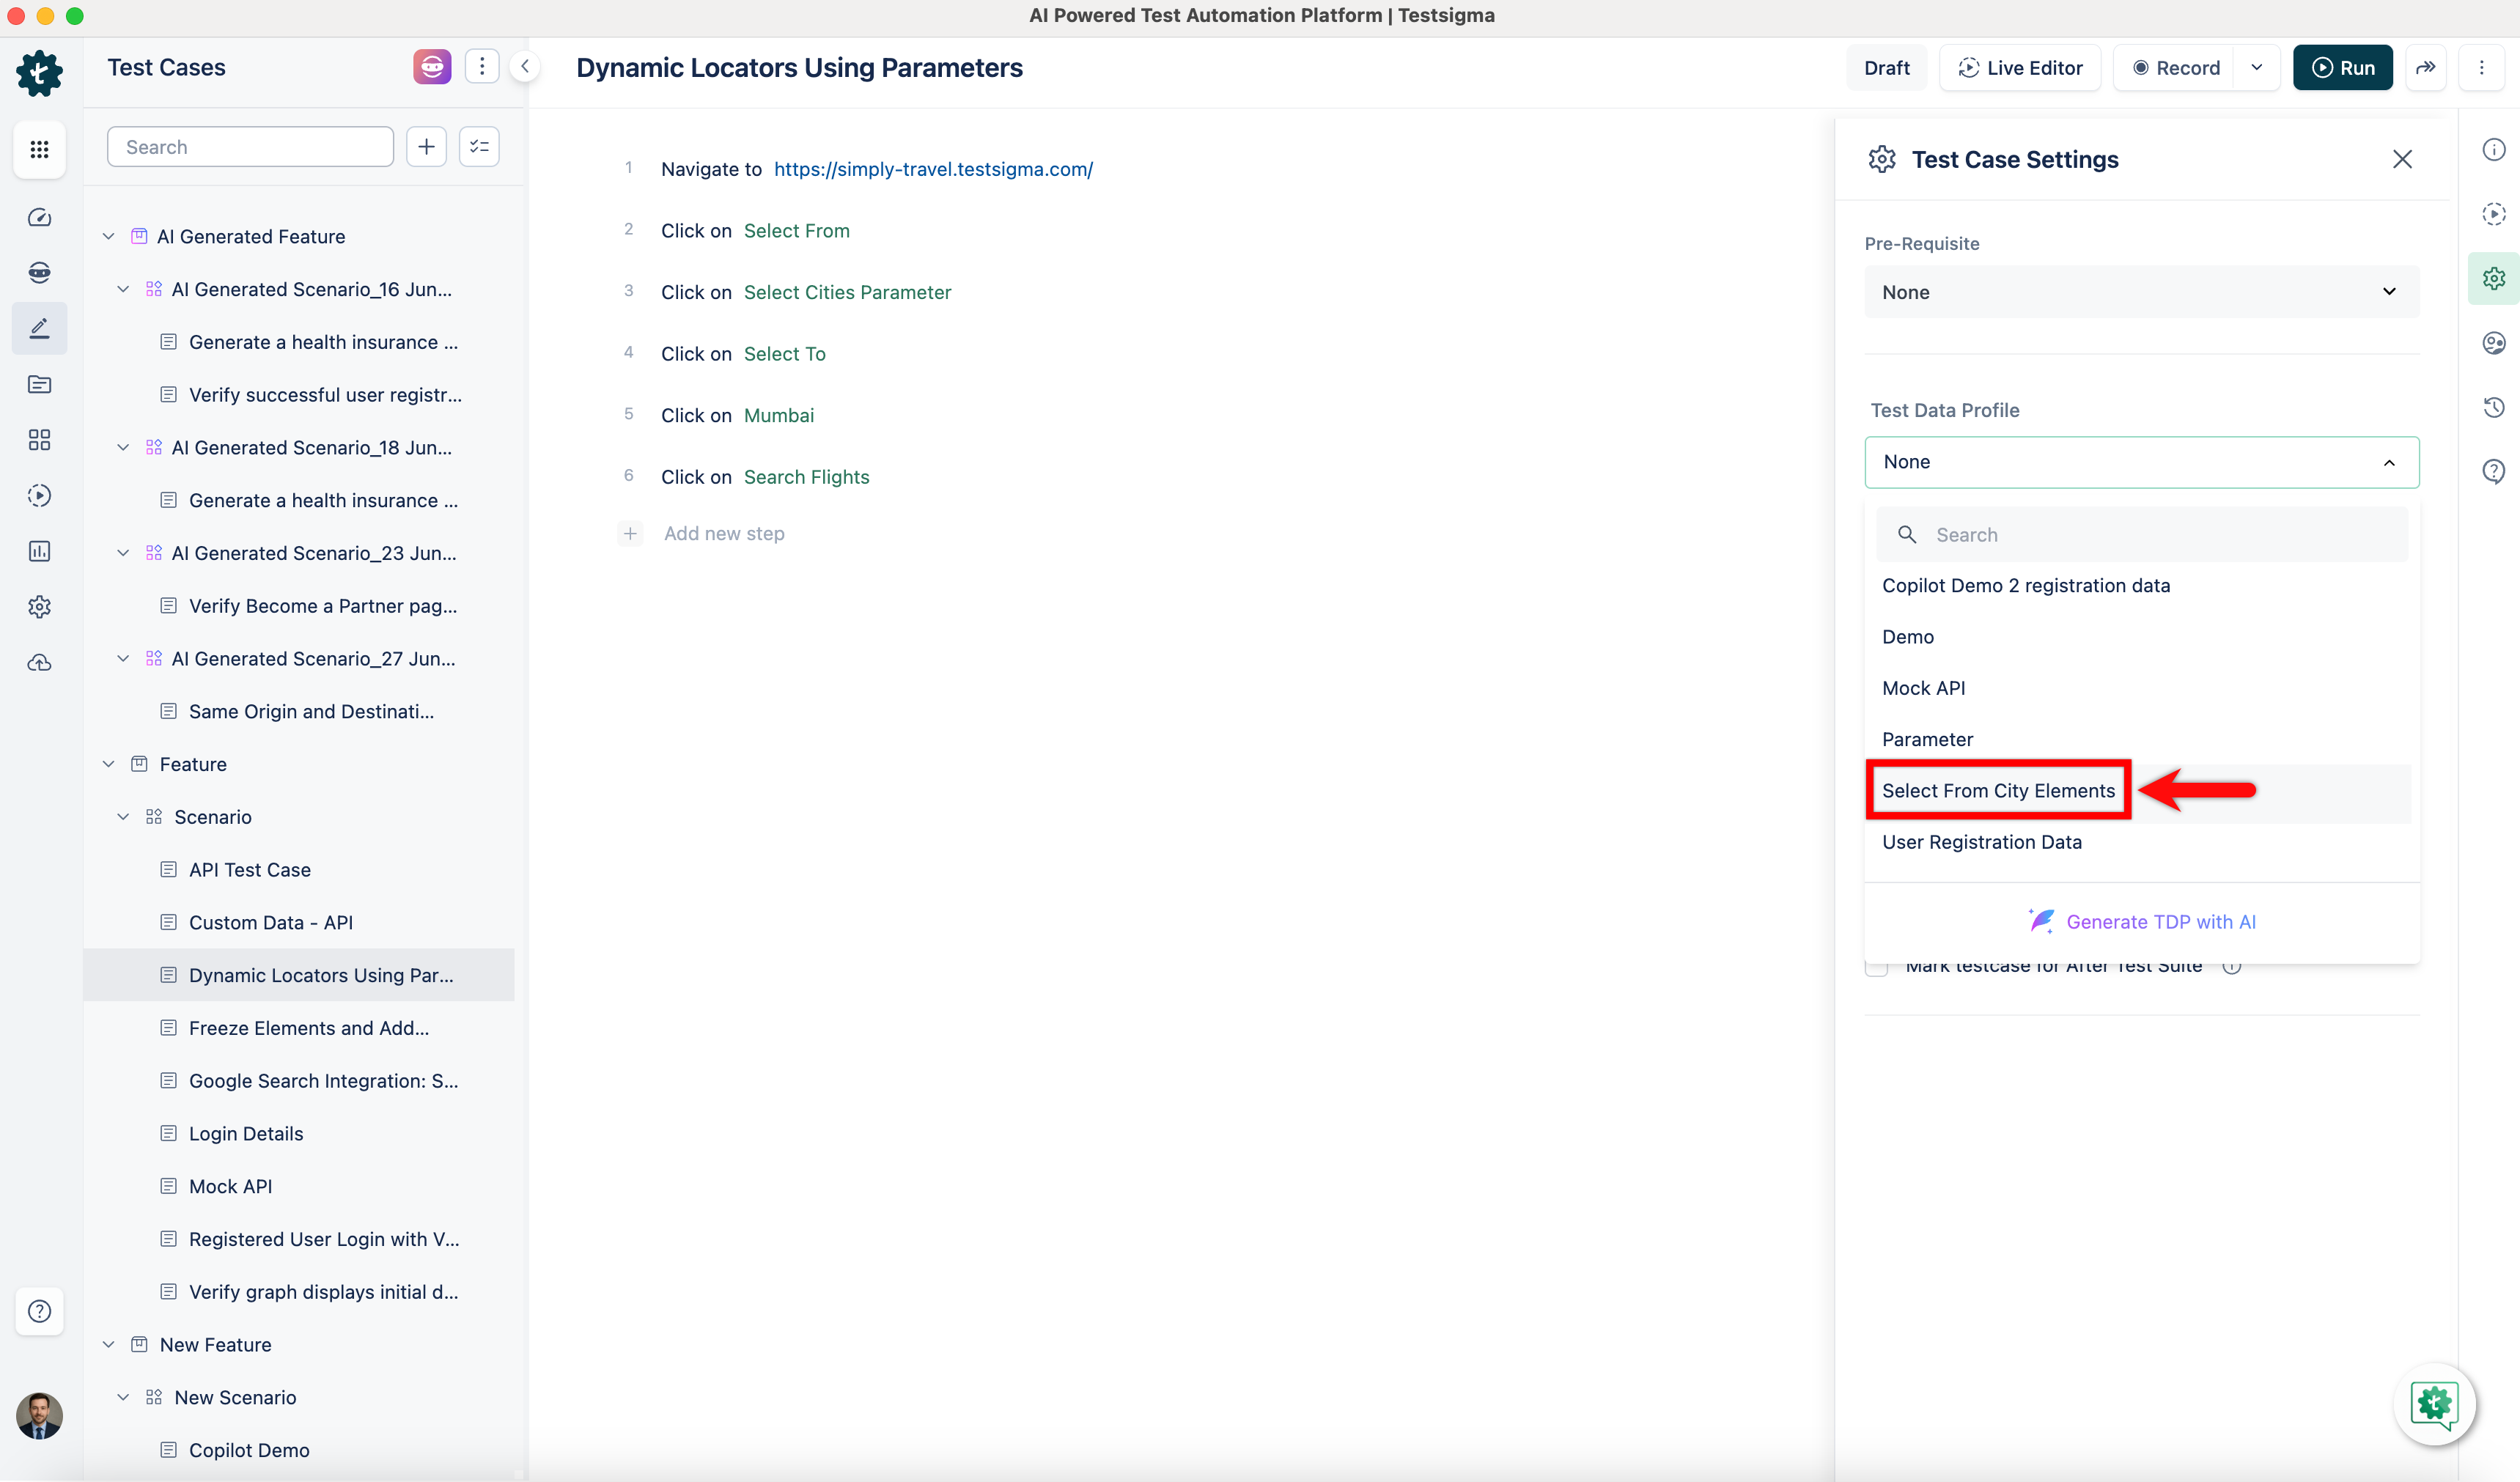
Task: Open the Record button dropdown arrow
Action: click(2257, 67)
